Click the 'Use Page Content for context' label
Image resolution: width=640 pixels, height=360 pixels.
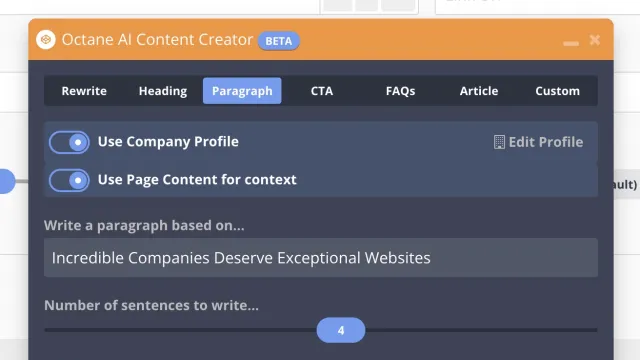[197, 180]
